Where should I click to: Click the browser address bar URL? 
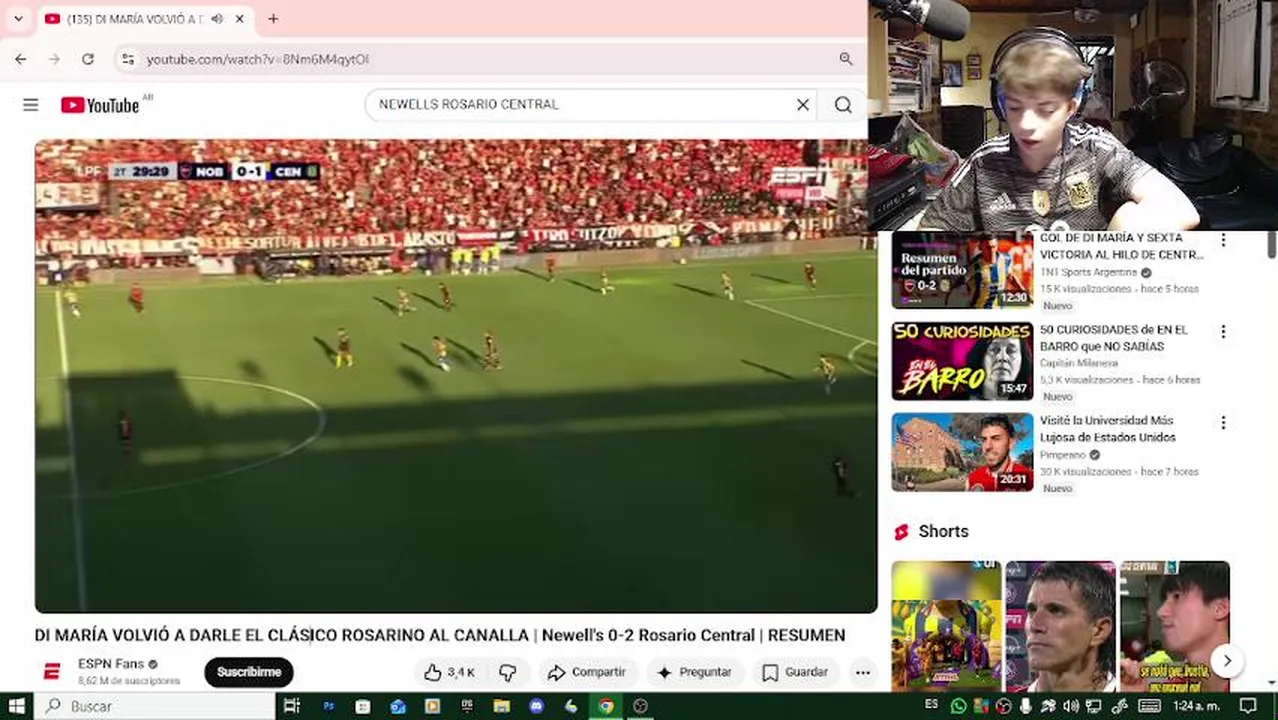click(258, 59)
